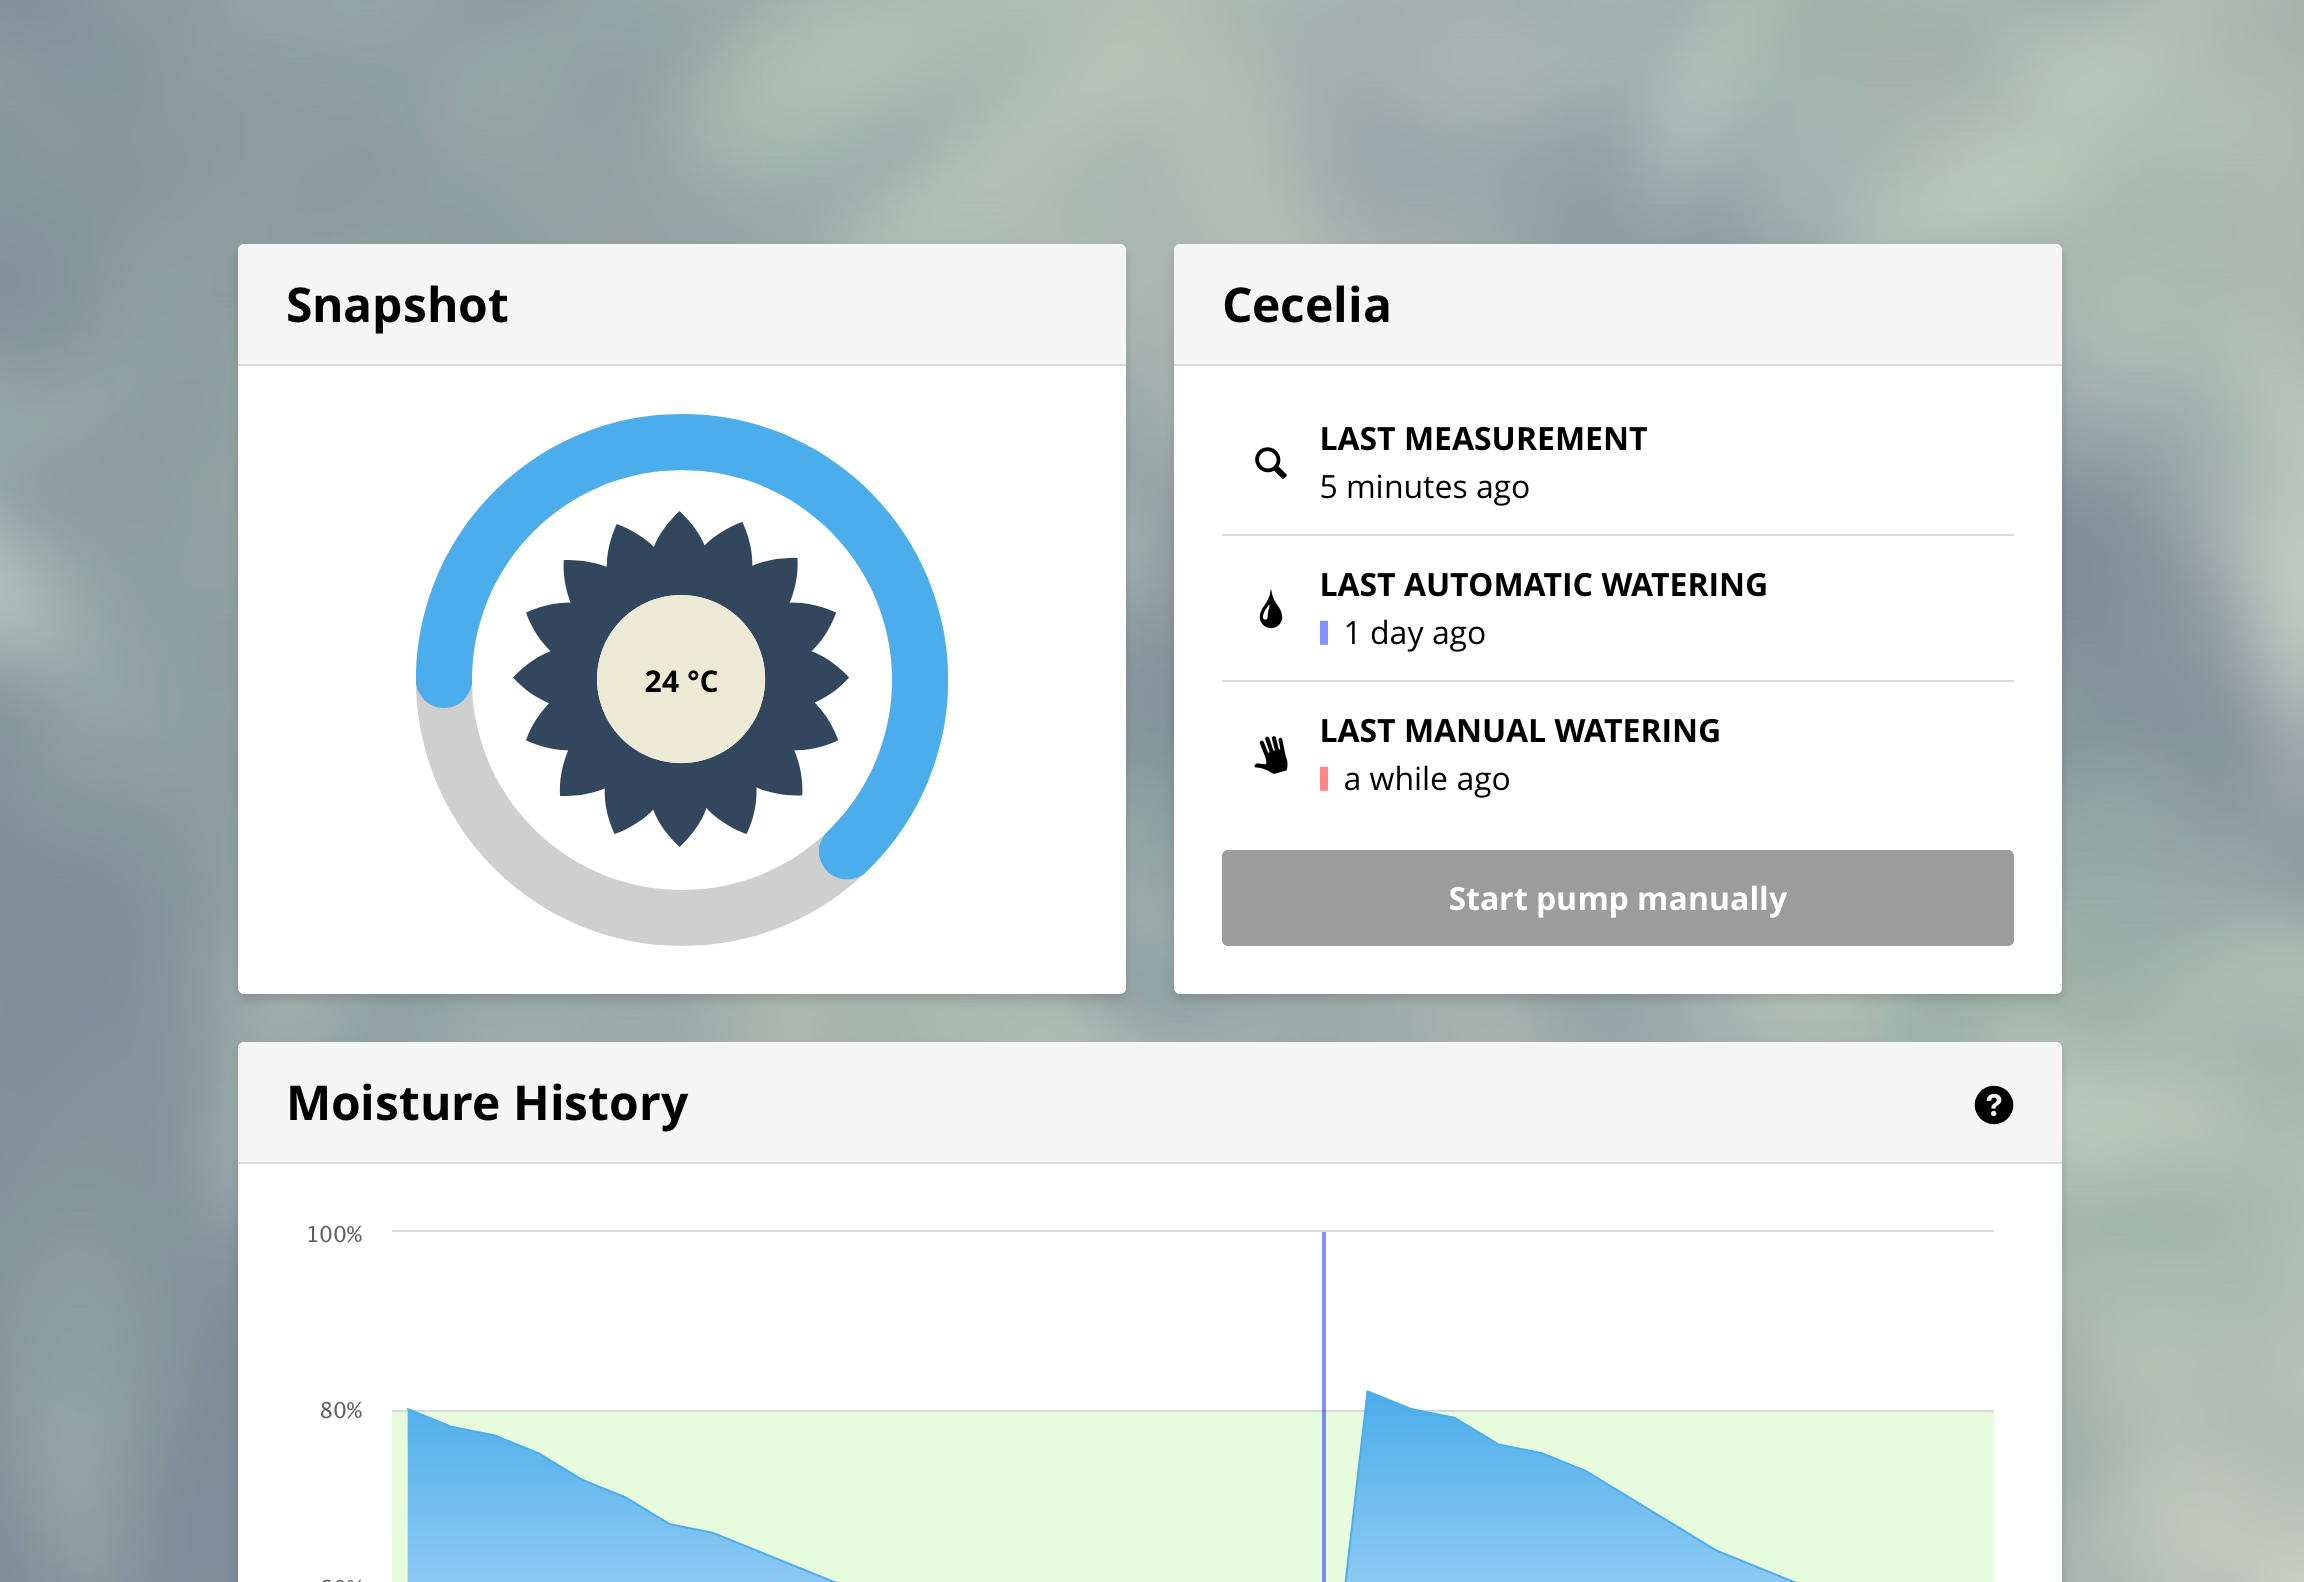The width and height of the screenshot is (2304, 1582).
Task: Click the Start pump manually button
Action: (x=1617, y=898)
